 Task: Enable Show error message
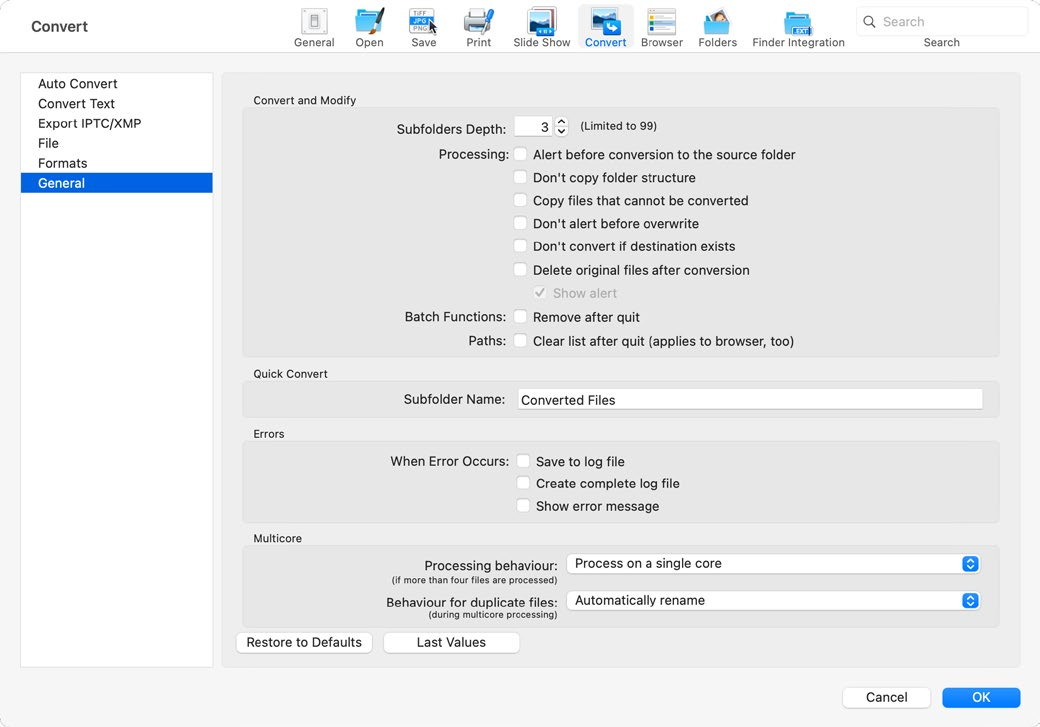(523, 505)
